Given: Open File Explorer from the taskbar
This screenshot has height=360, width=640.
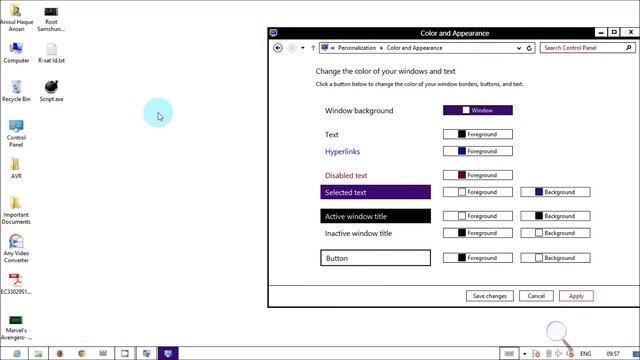Looking at the screenshot, I should [x=38, y=353].
